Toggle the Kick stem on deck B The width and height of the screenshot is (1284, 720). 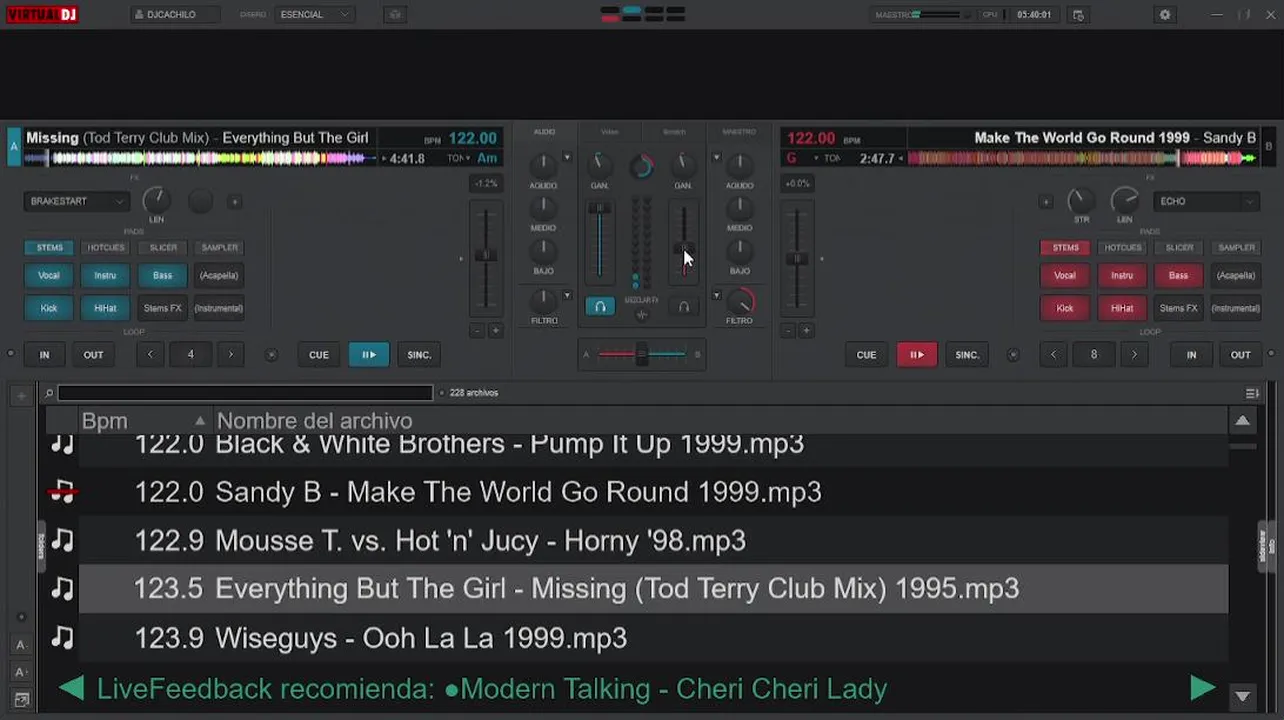click(1065, 308)
